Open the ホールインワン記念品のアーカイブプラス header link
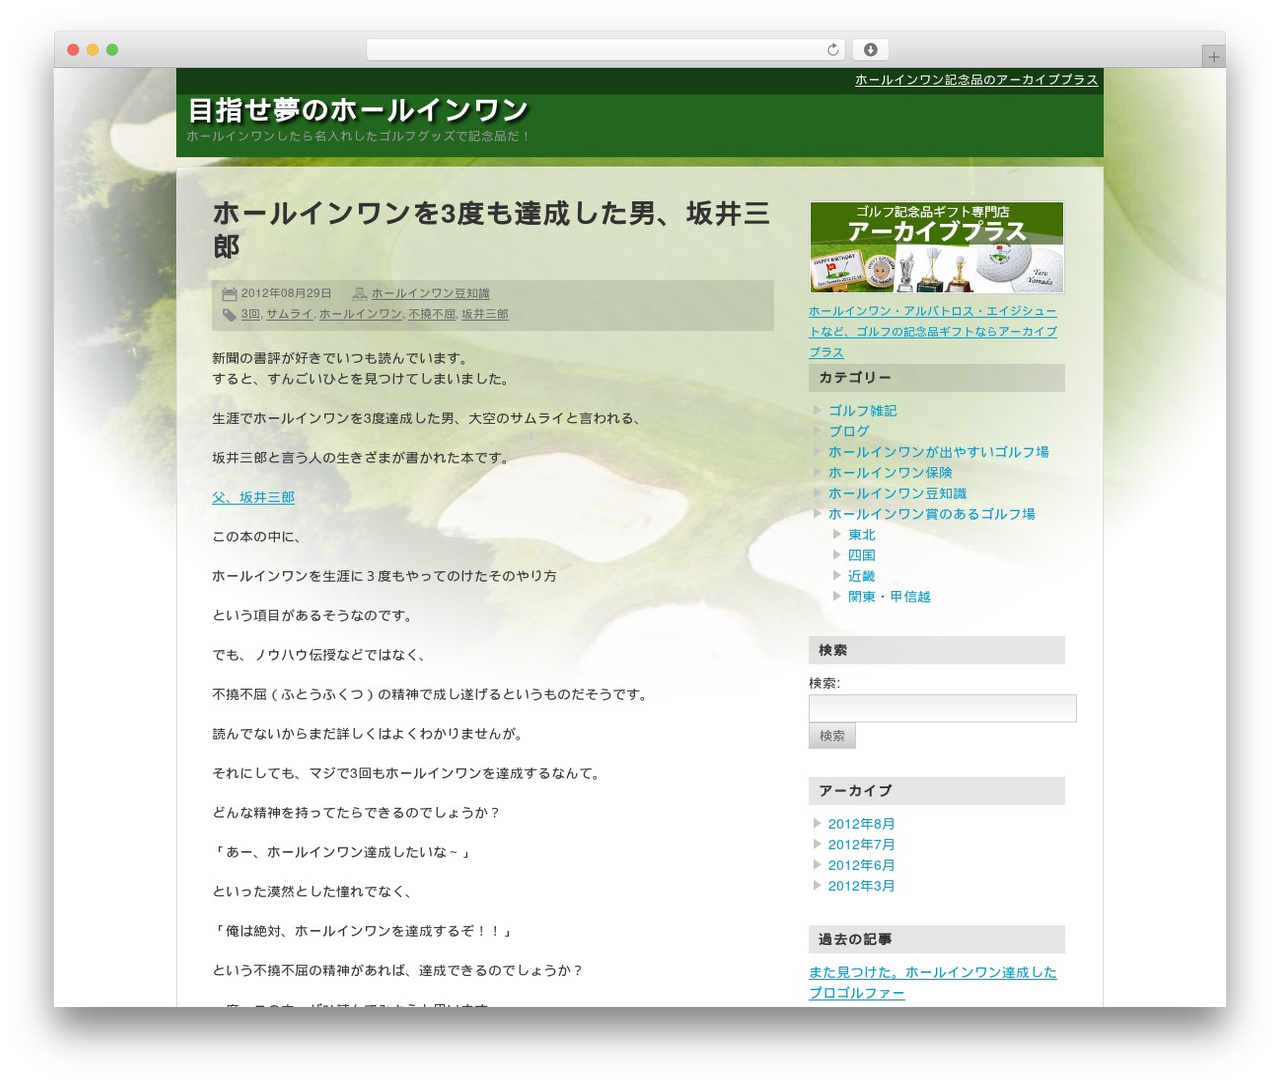The width and height of the screenshot is (1280, 1084). (x=976, y=80)
